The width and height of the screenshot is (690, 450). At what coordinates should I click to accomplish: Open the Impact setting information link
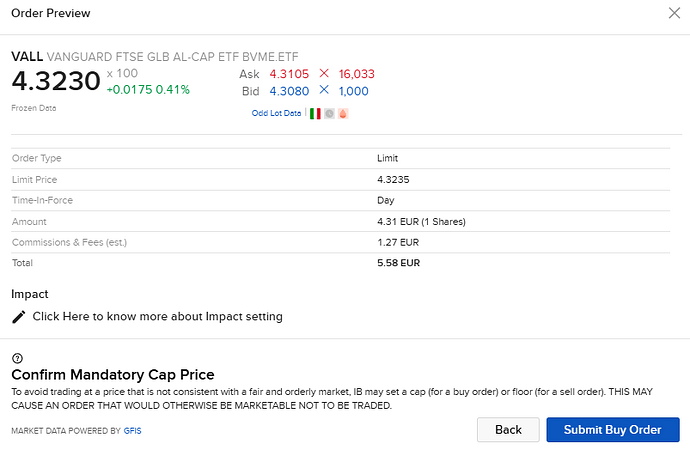[158, 316]
